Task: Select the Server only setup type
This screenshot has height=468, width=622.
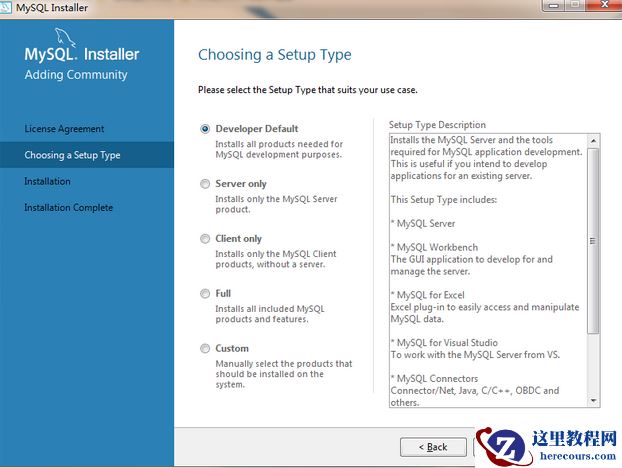Action: click(x=205, y=184)
